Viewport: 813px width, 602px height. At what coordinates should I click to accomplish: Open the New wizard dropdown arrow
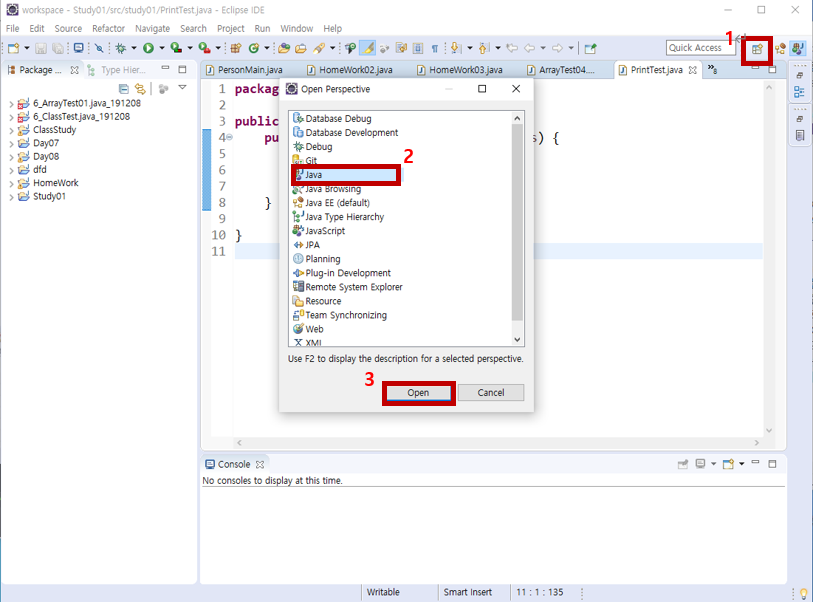click(27, 48)
